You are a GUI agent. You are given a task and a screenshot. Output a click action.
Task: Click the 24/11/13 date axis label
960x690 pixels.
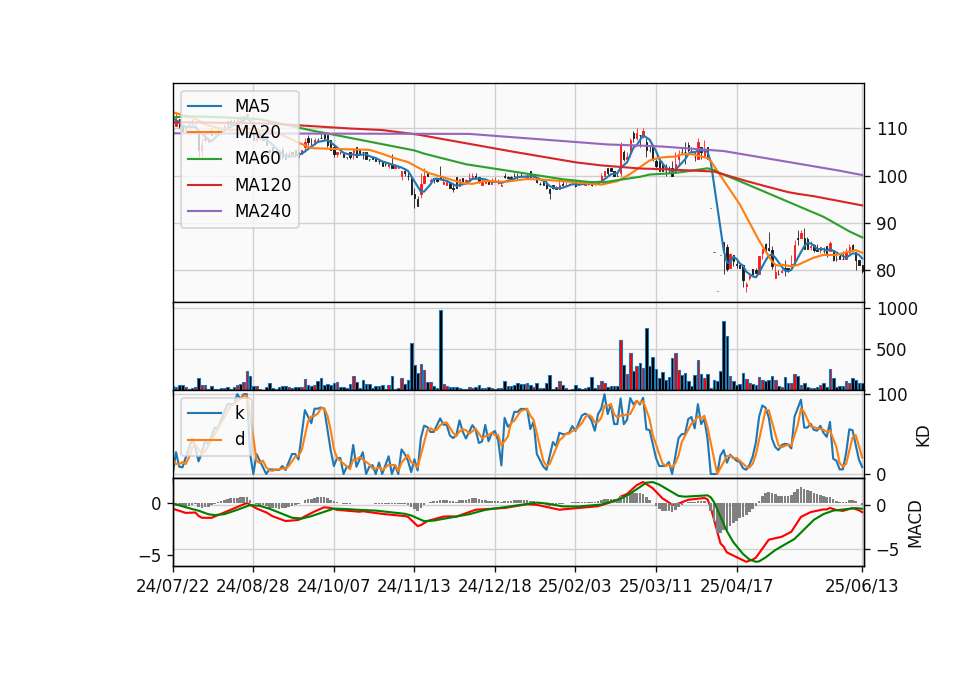tap(414, 586)
